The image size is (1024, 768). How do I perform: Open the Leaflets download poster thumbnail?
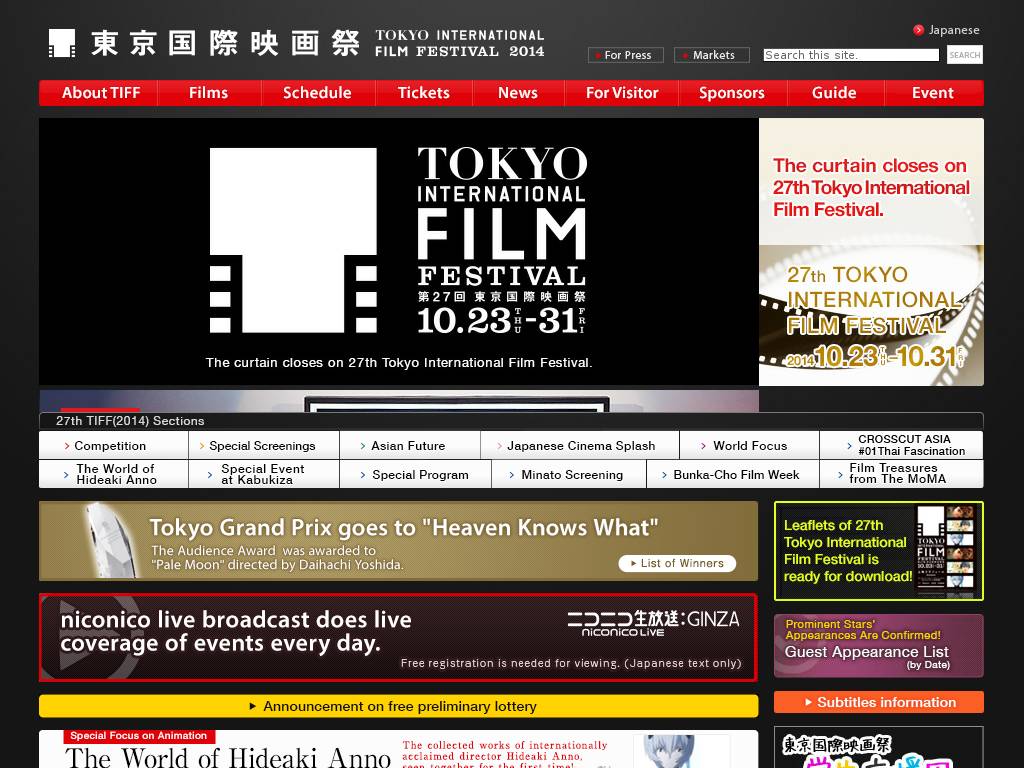tap(944, 551)
